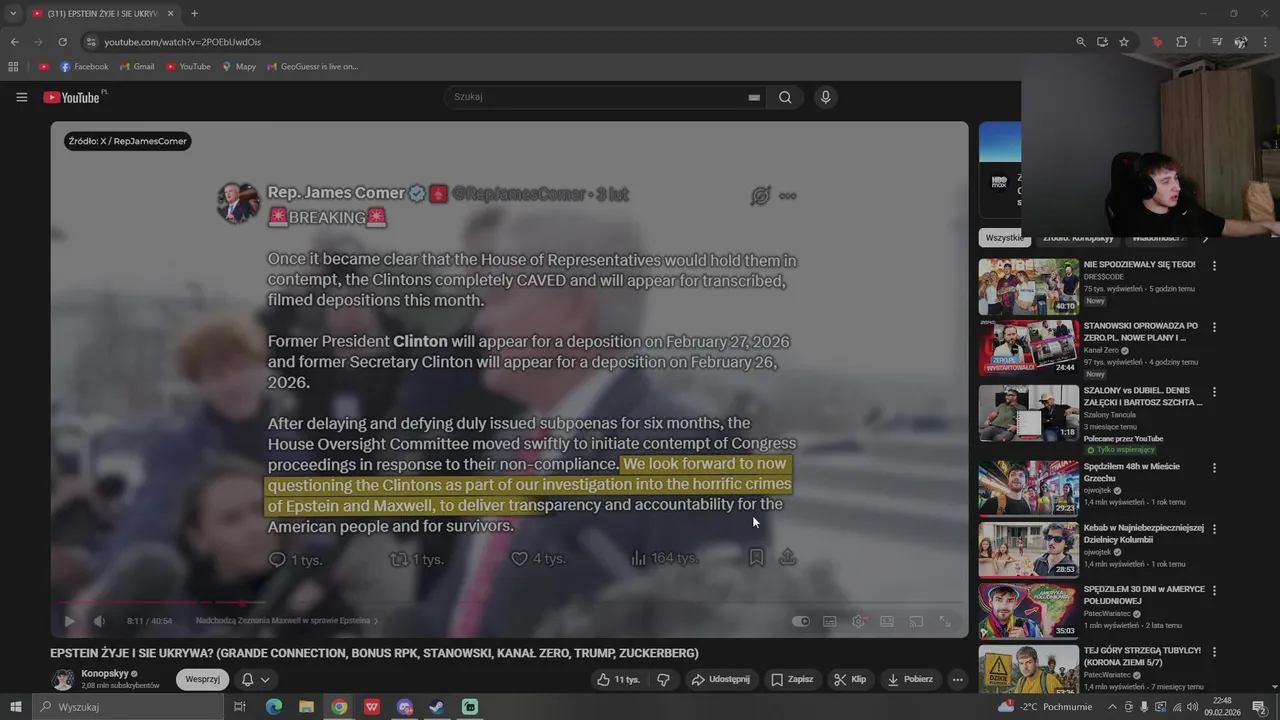Image resolution: width=1280 pixels, height=720 pixels.
Task: Open options for 'NIE SPODZIEWAŁY SIĘ TEGO!'
Action: tap(1215, 266)
